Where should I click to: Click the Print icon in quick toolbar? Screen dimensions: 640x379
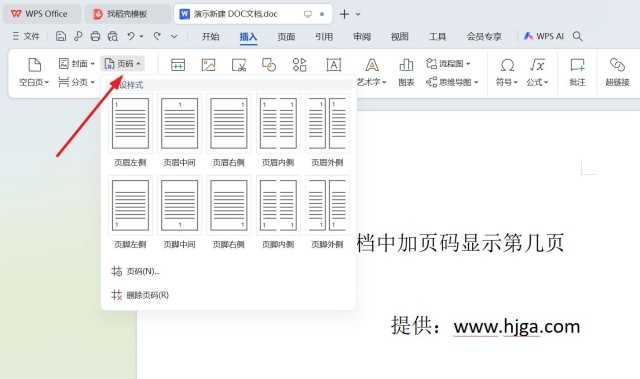pyautogui.click(x=95, y=36)
